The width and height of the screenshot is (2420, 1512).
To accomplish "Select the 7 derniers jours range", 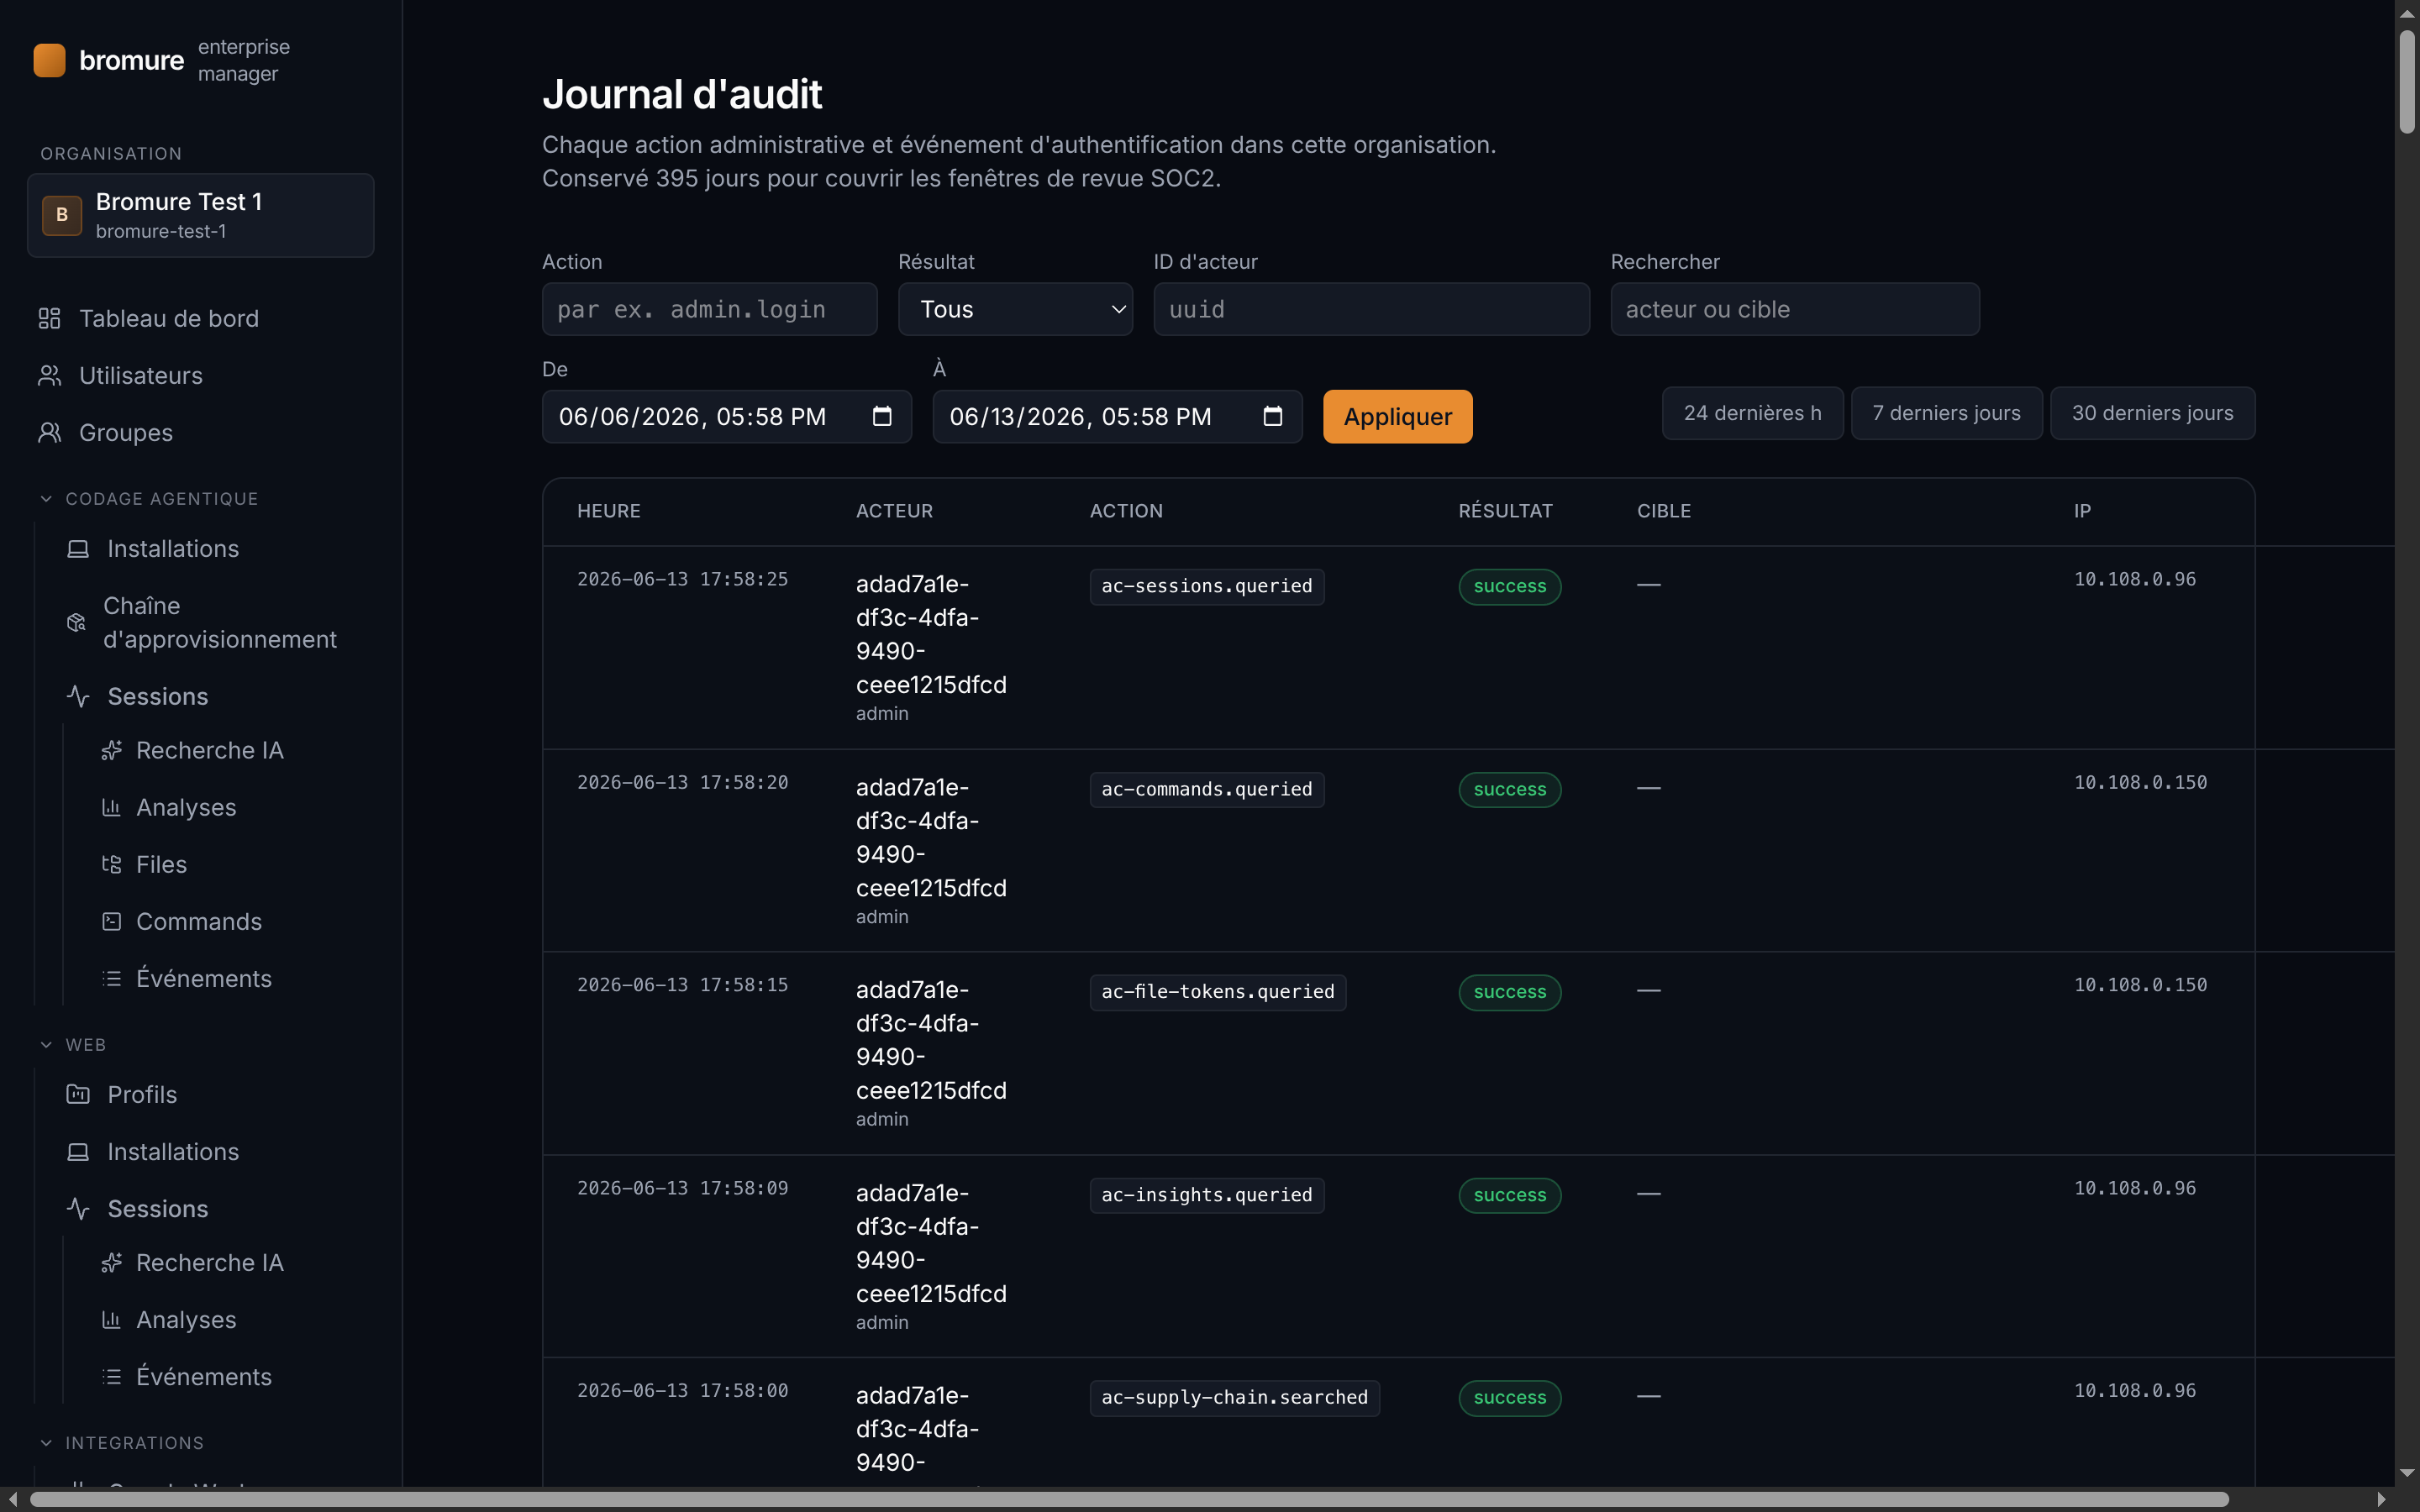I will point(1946,413).
